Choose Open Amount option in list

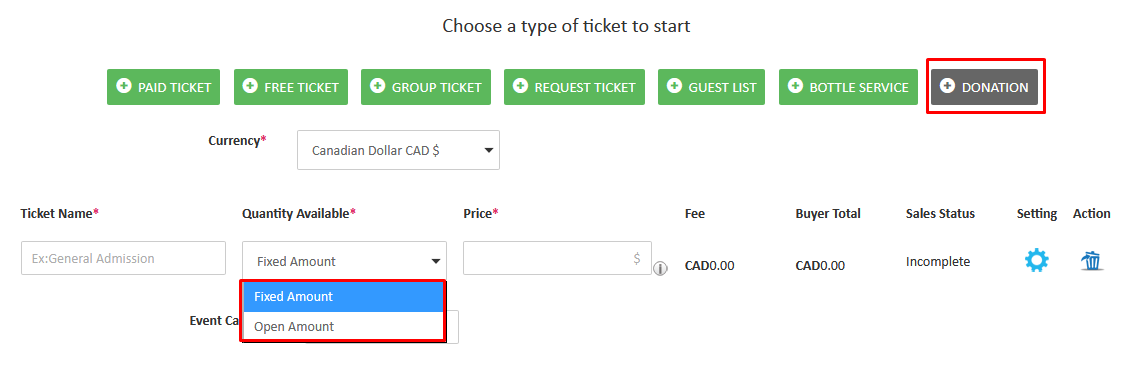[x=343, y=326]
